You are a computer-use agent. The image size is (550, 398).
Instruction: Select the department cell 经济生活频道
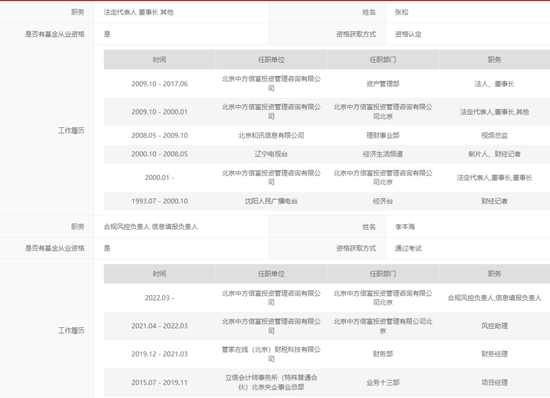[383, 154]
